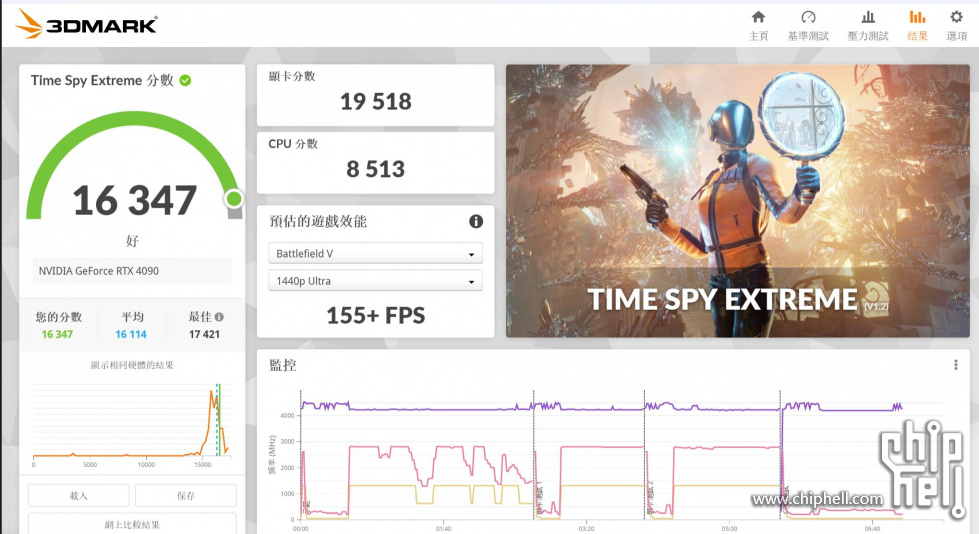This screenshot has width=979, height=534.
Task: Click the graphics score value 19 518
Action: pos(375,101)
